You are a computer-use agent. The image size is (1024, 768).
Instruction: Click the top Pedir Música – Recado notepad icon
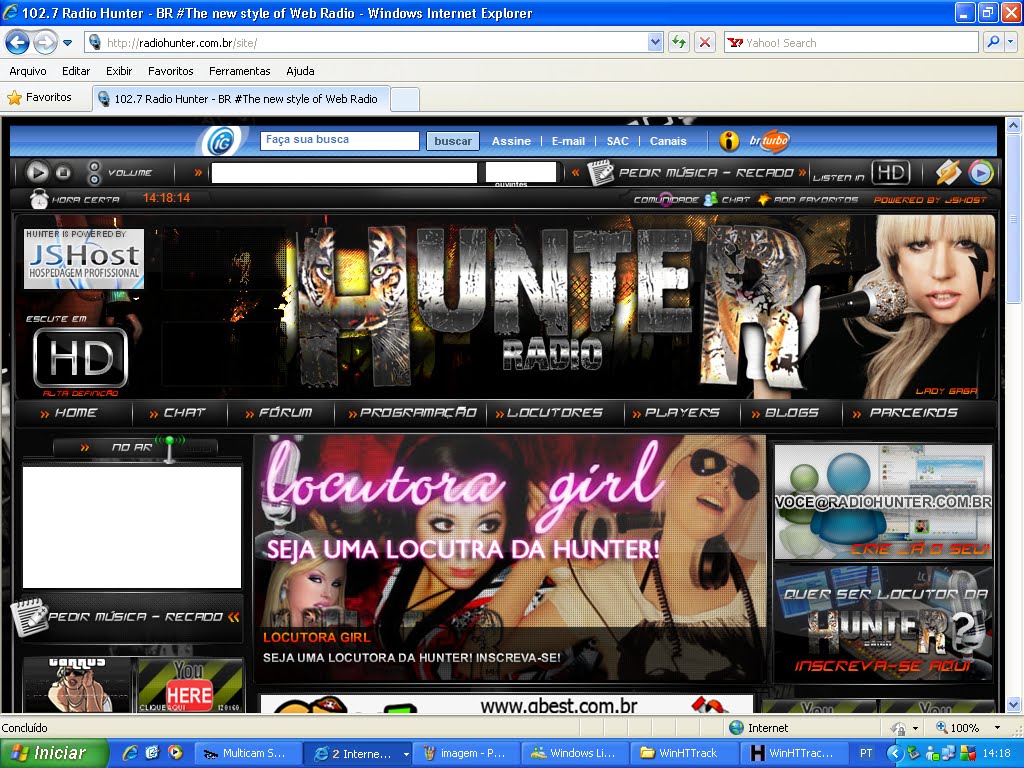tap(601, 172)
